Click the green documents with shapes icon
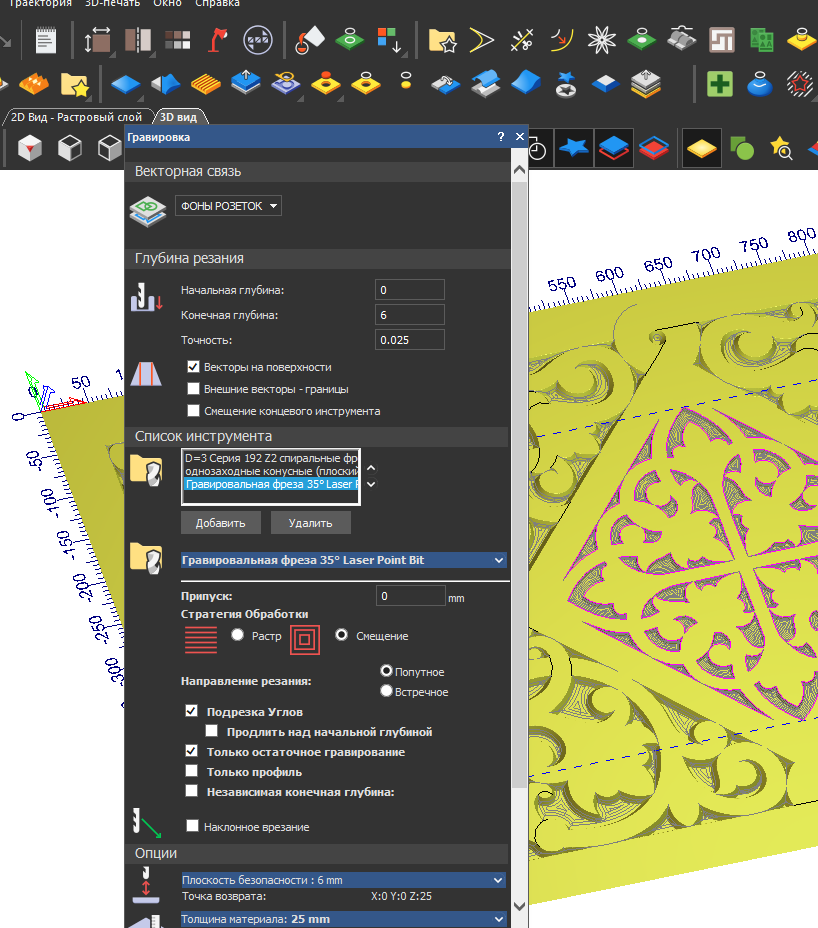 tap(762, 40)
